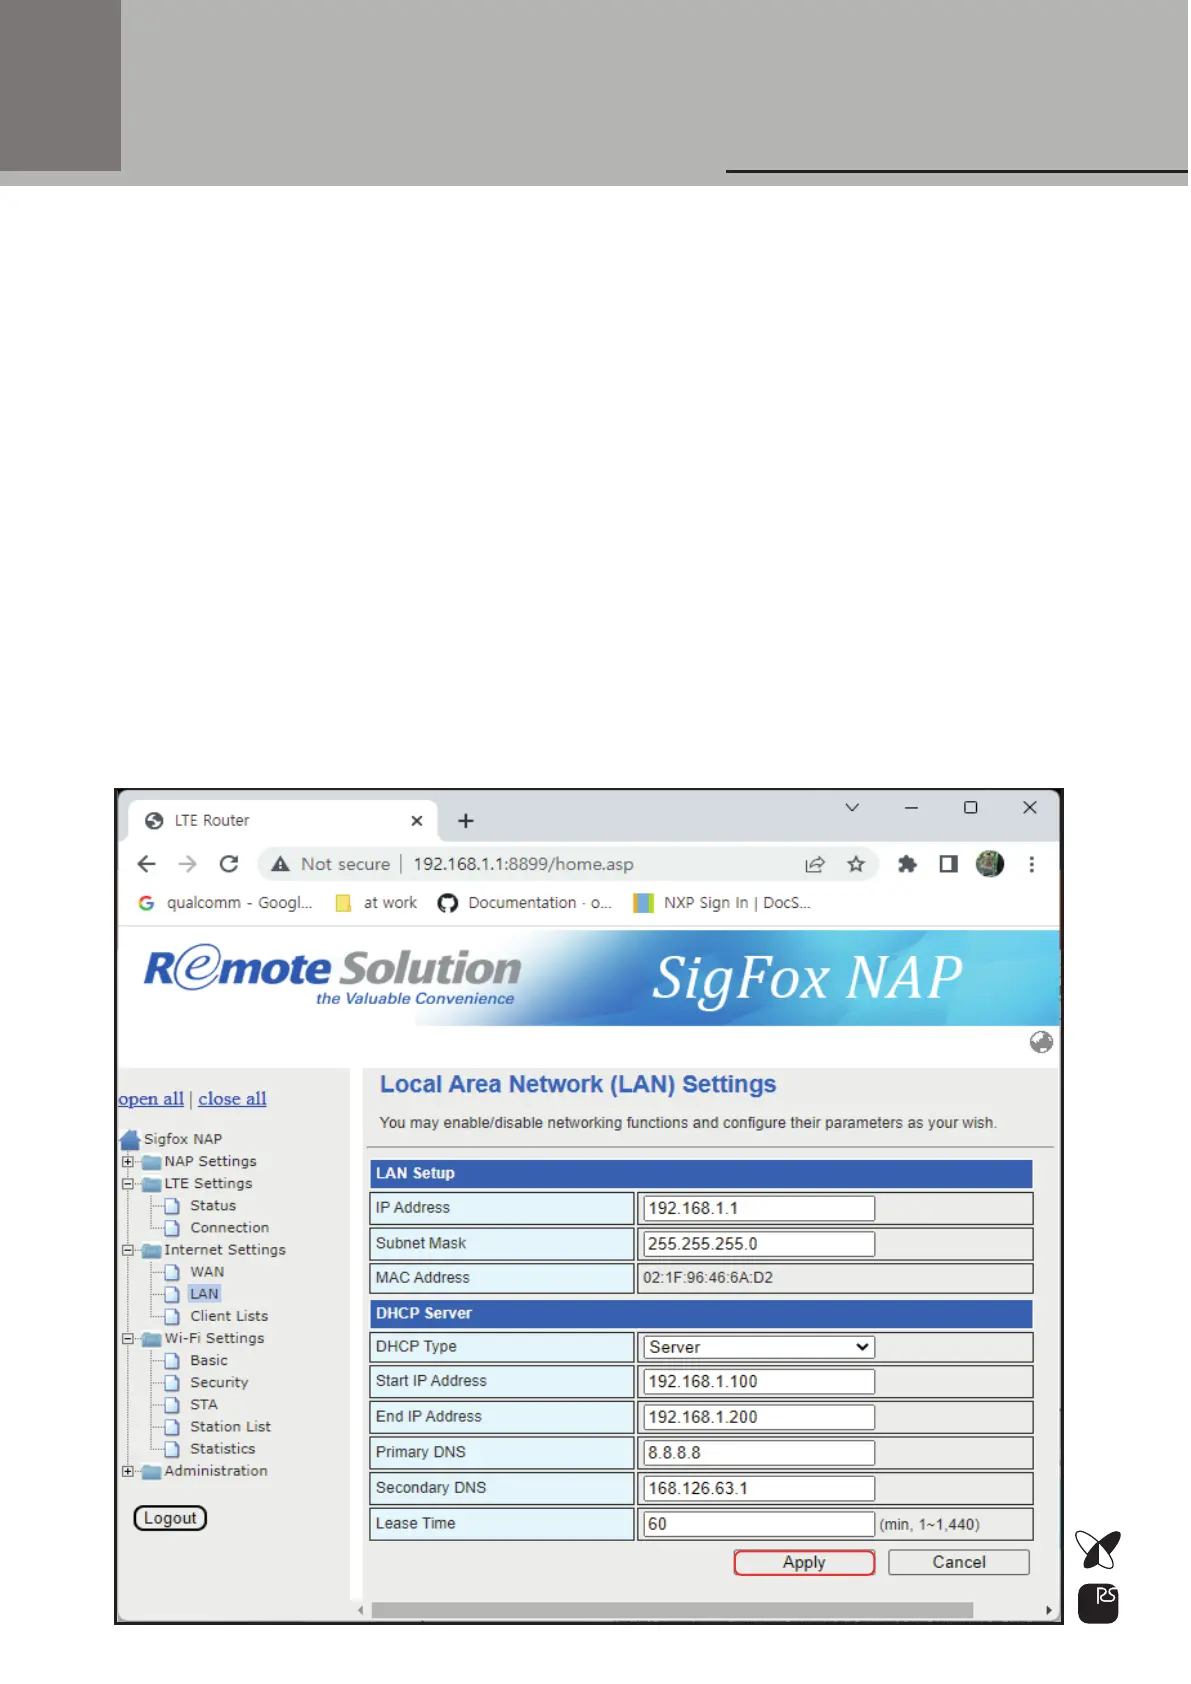Click the Secondary DNS field
1191x1684 pixels.
point(759,1488)
